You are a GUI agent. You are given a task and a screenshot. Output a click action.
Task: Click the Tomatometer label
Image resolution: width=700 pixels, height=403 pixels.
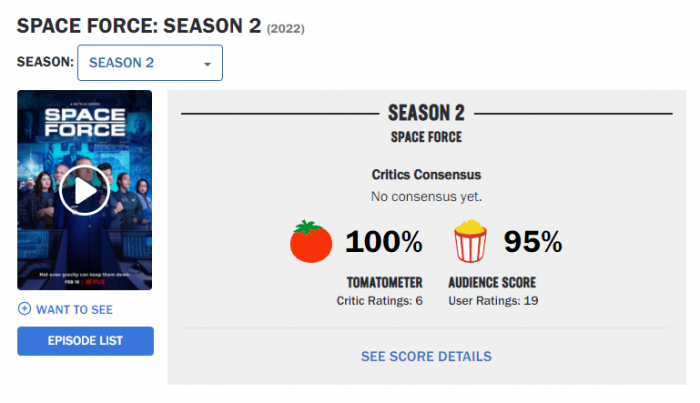click(x=385, y=283)
